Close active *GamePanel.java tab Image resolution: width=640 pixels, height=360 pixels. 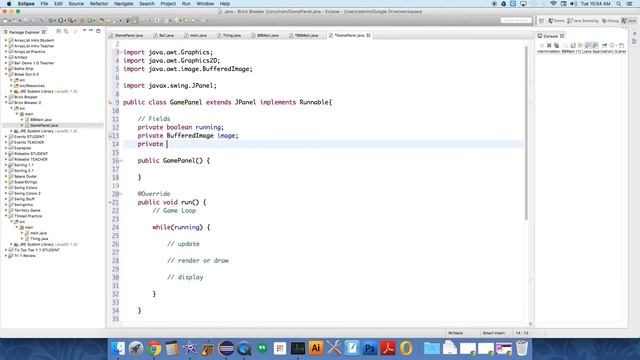[368, 36]
